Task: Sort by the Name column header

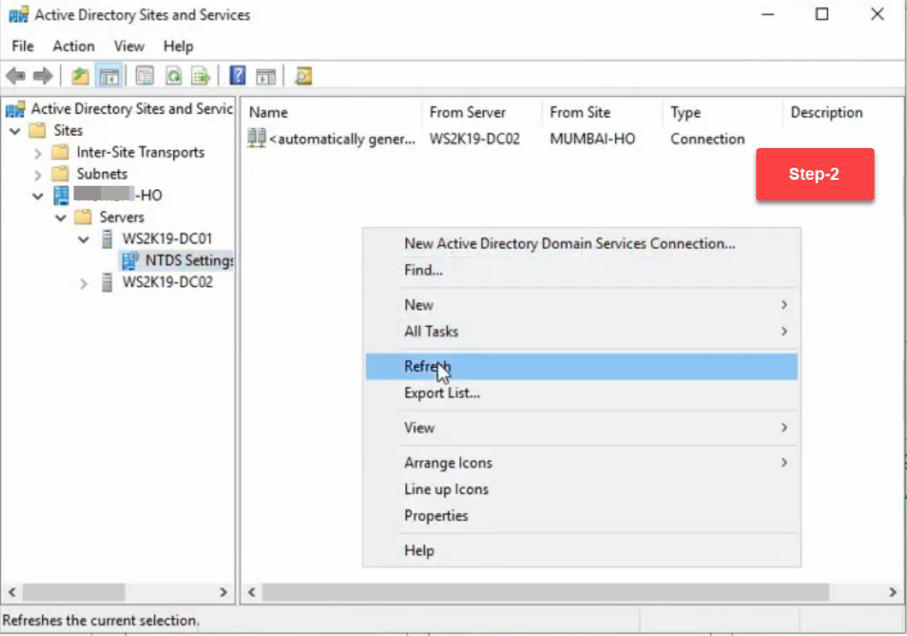Action: coord(332,112)
